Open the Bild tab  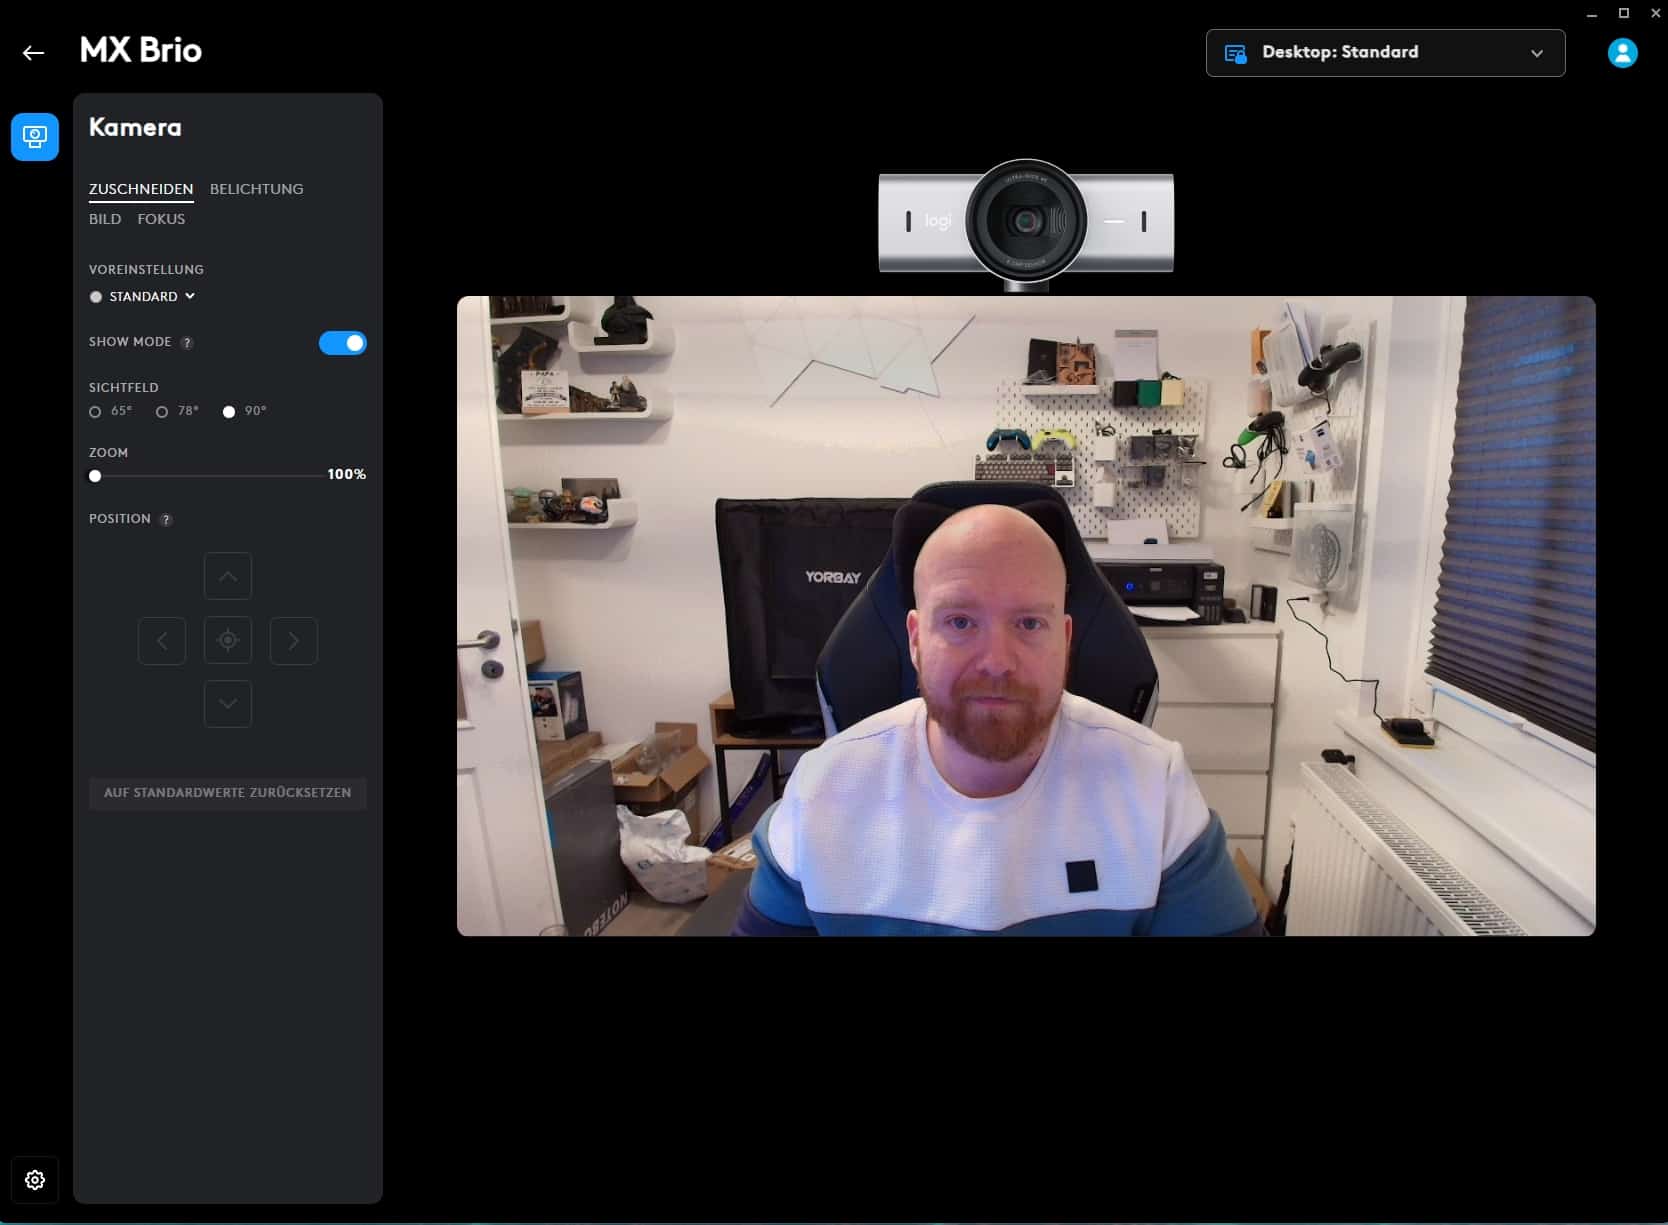(x=105, y=219)
